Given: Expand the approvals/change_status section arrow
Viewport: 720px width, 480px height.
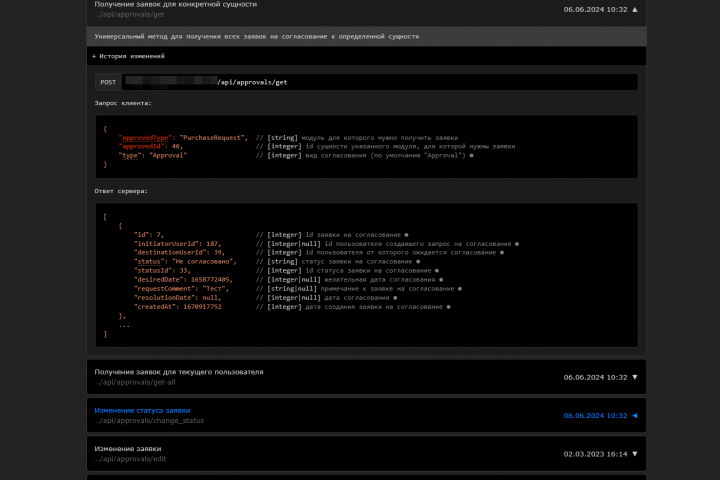Looking at the screenshot, I should pos(635,416).
